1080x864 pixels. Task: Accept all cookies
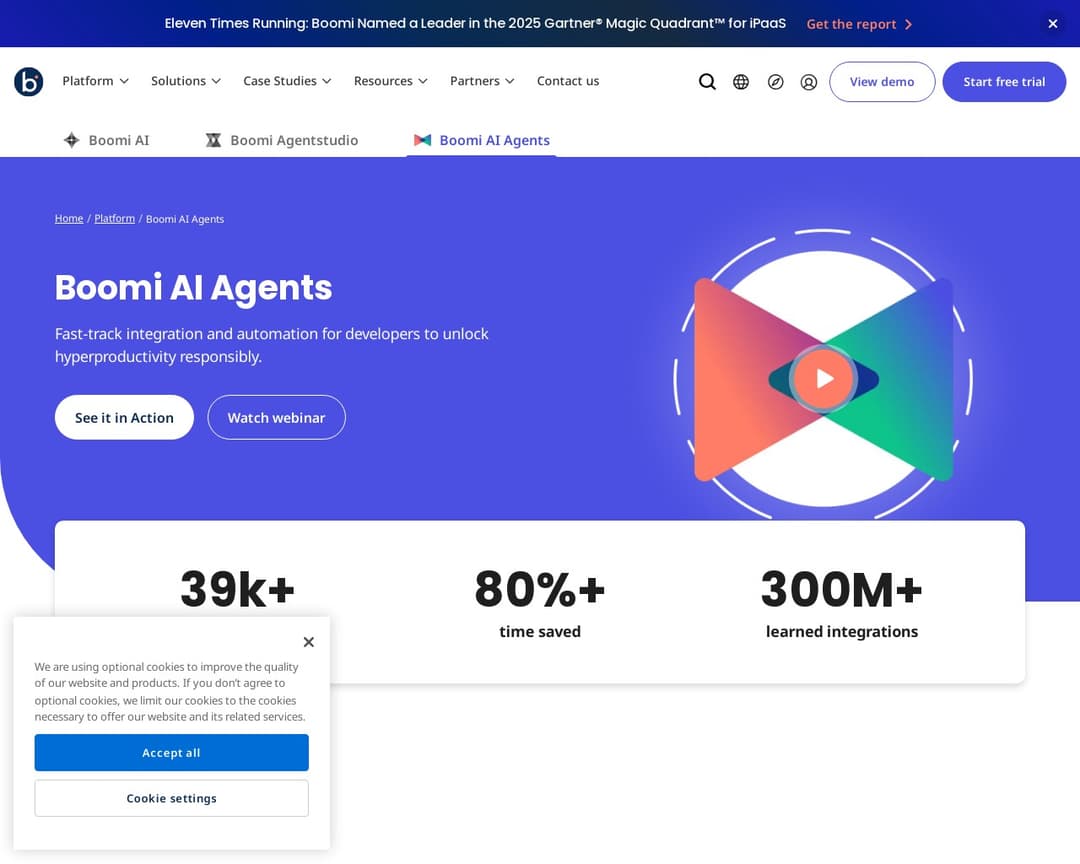coord(171,753)
